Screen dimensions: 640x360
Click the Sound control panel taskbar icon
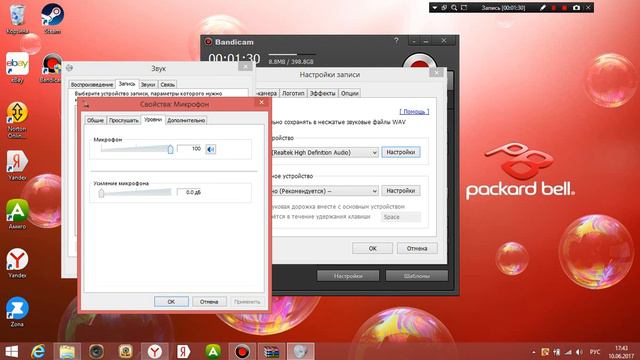point(300,352)
